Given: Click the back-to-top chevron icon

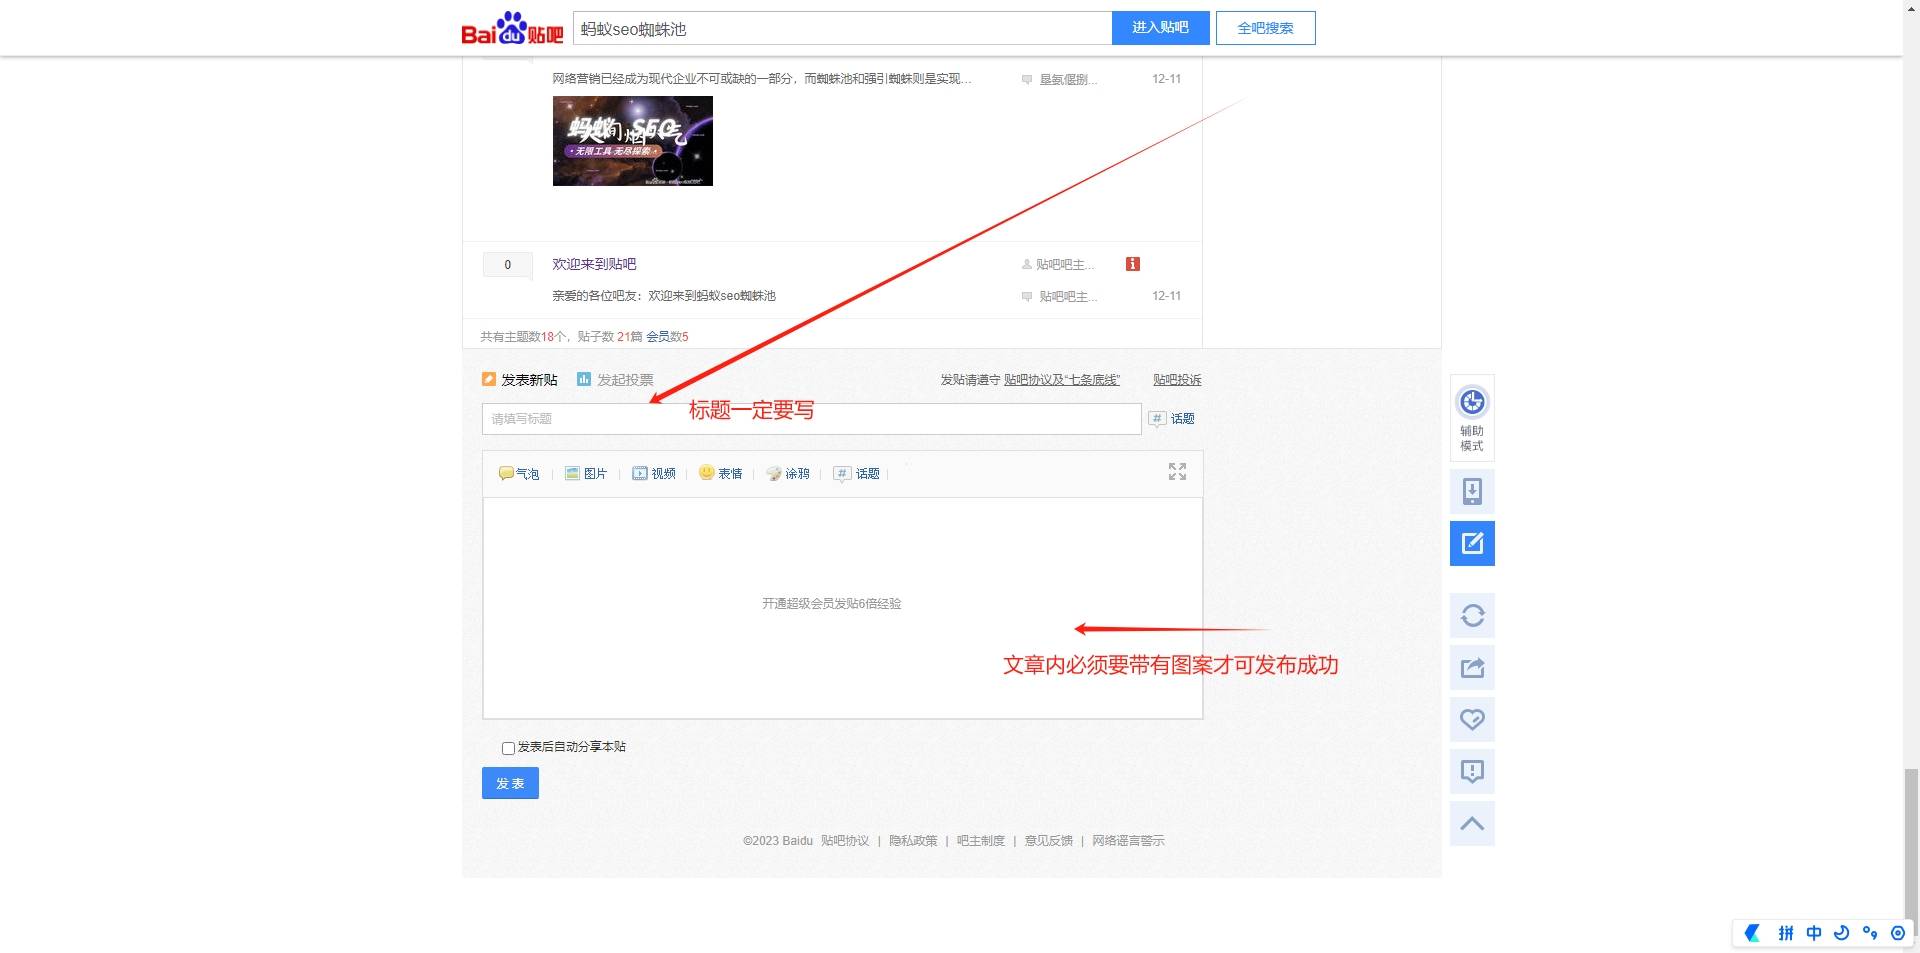Looking at the screenshot, I should [x=1472, y=823].
